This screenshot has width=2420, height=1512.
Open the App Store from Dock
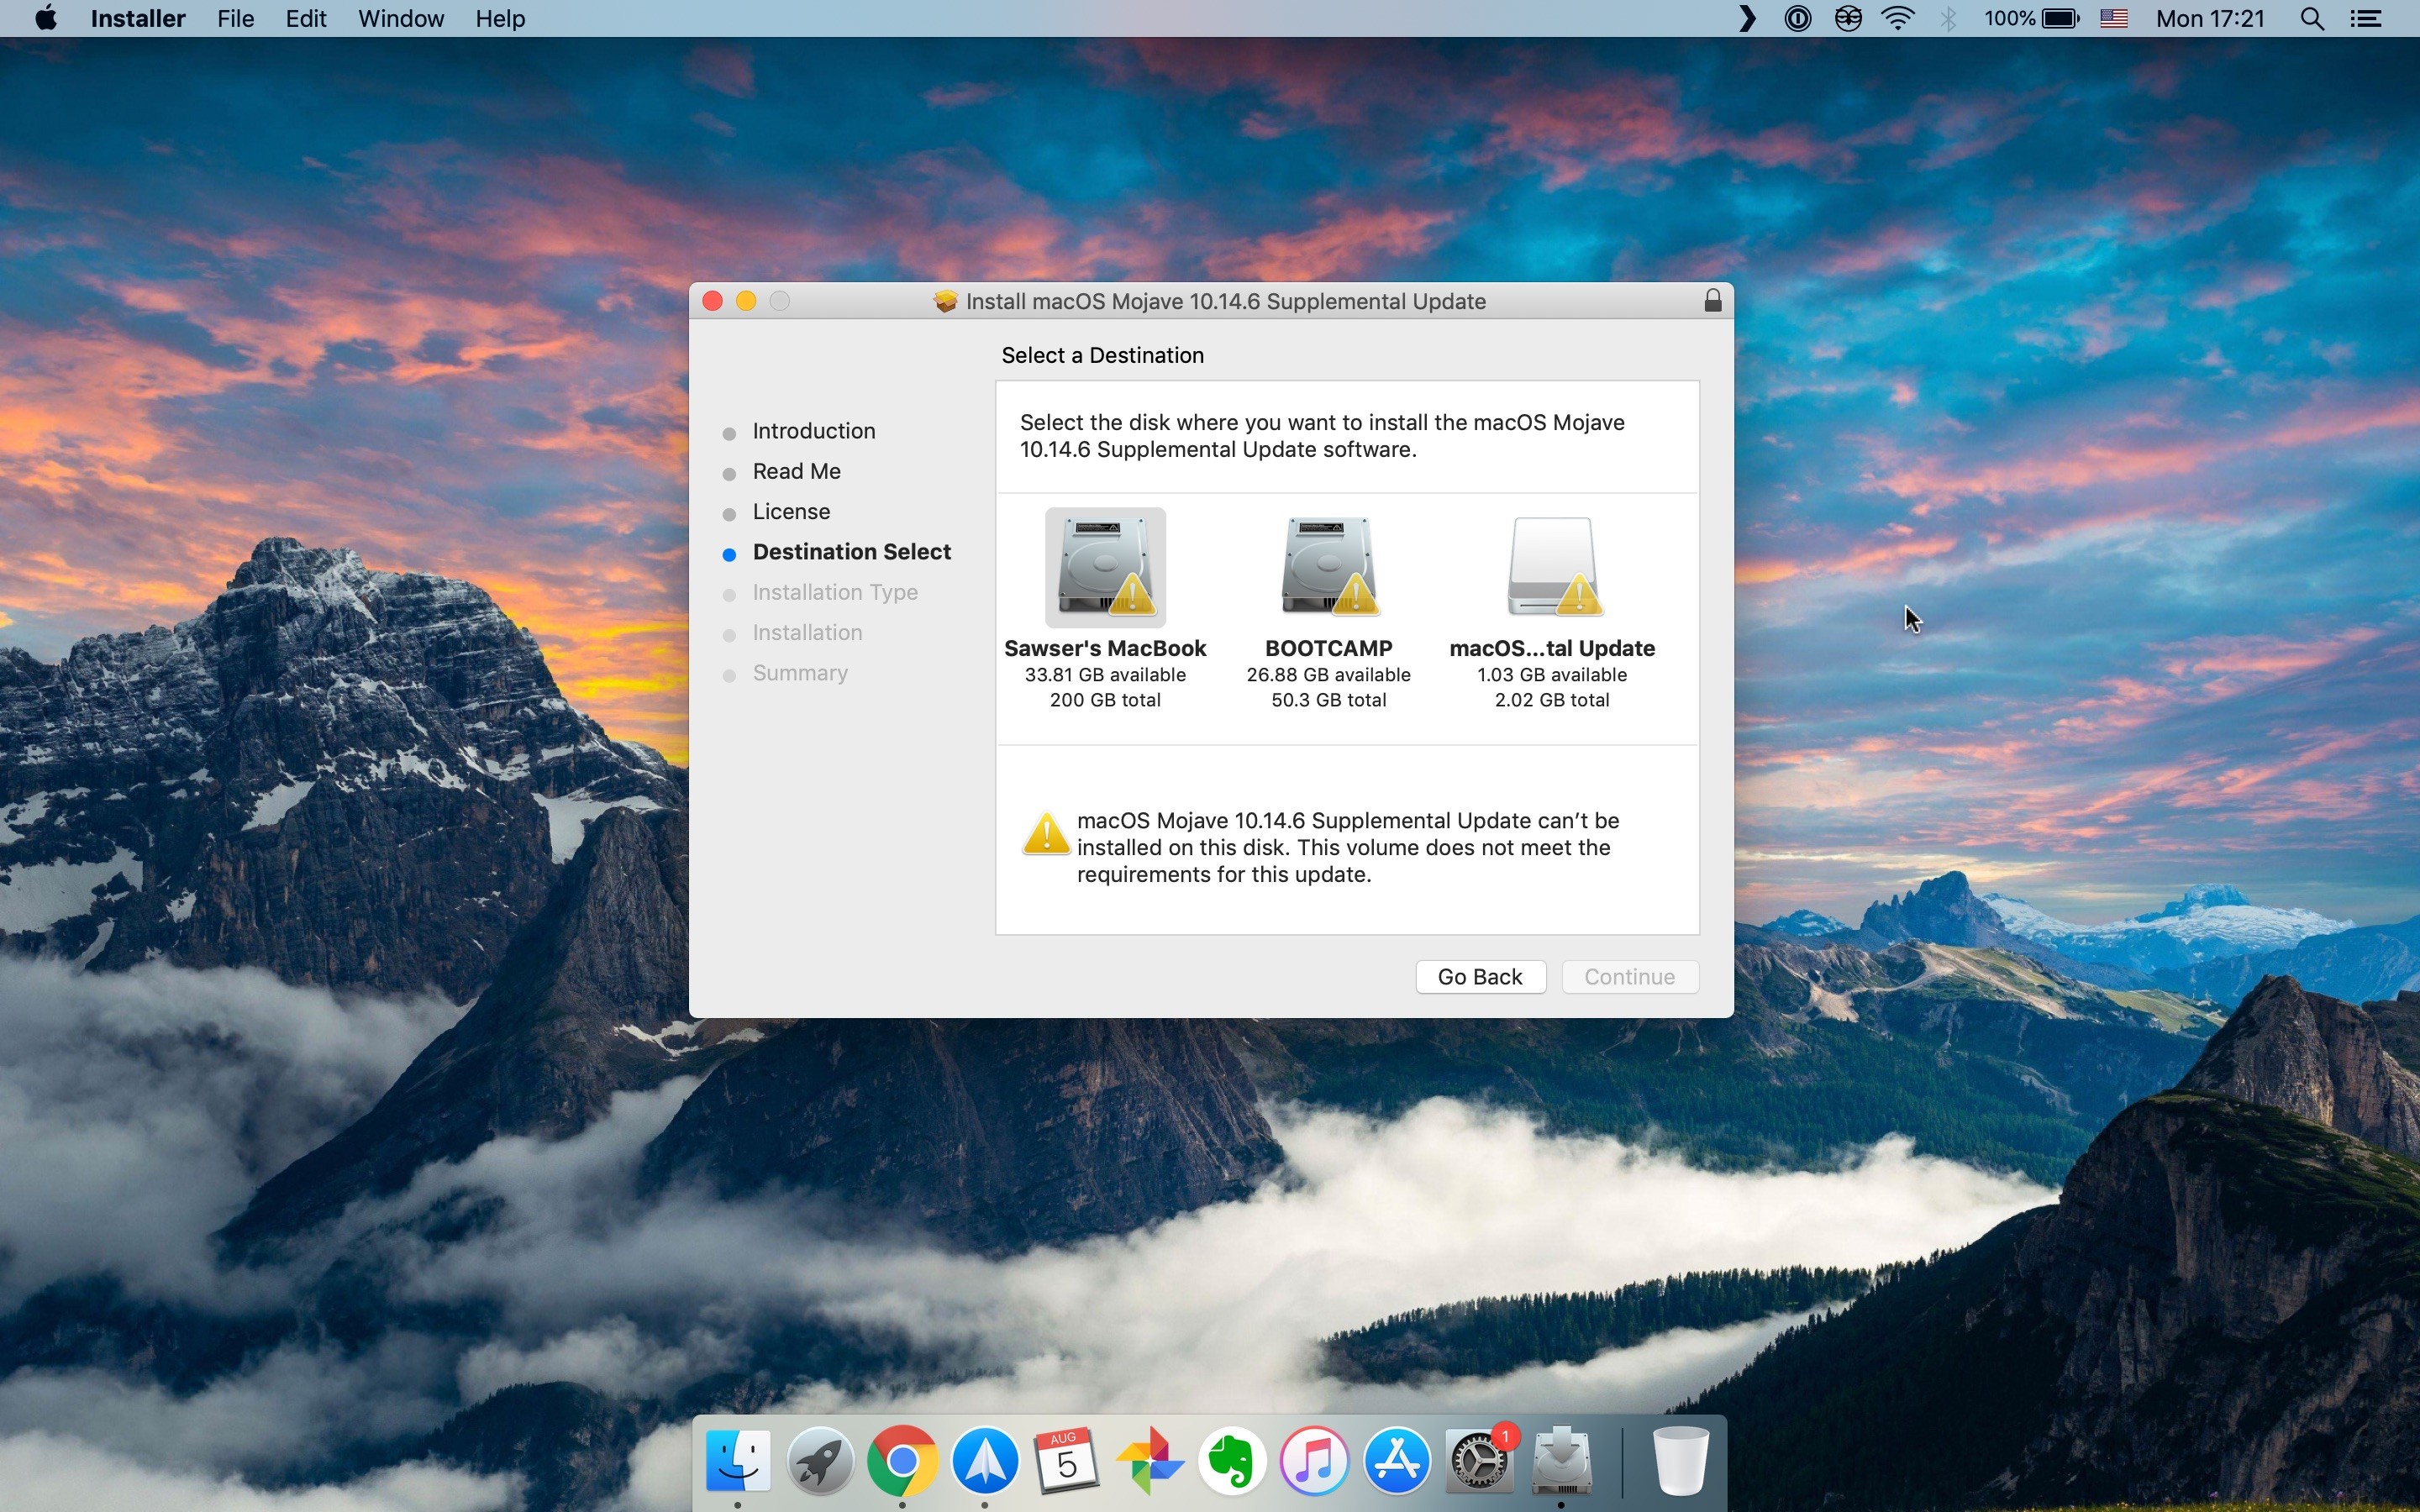1397,1461
